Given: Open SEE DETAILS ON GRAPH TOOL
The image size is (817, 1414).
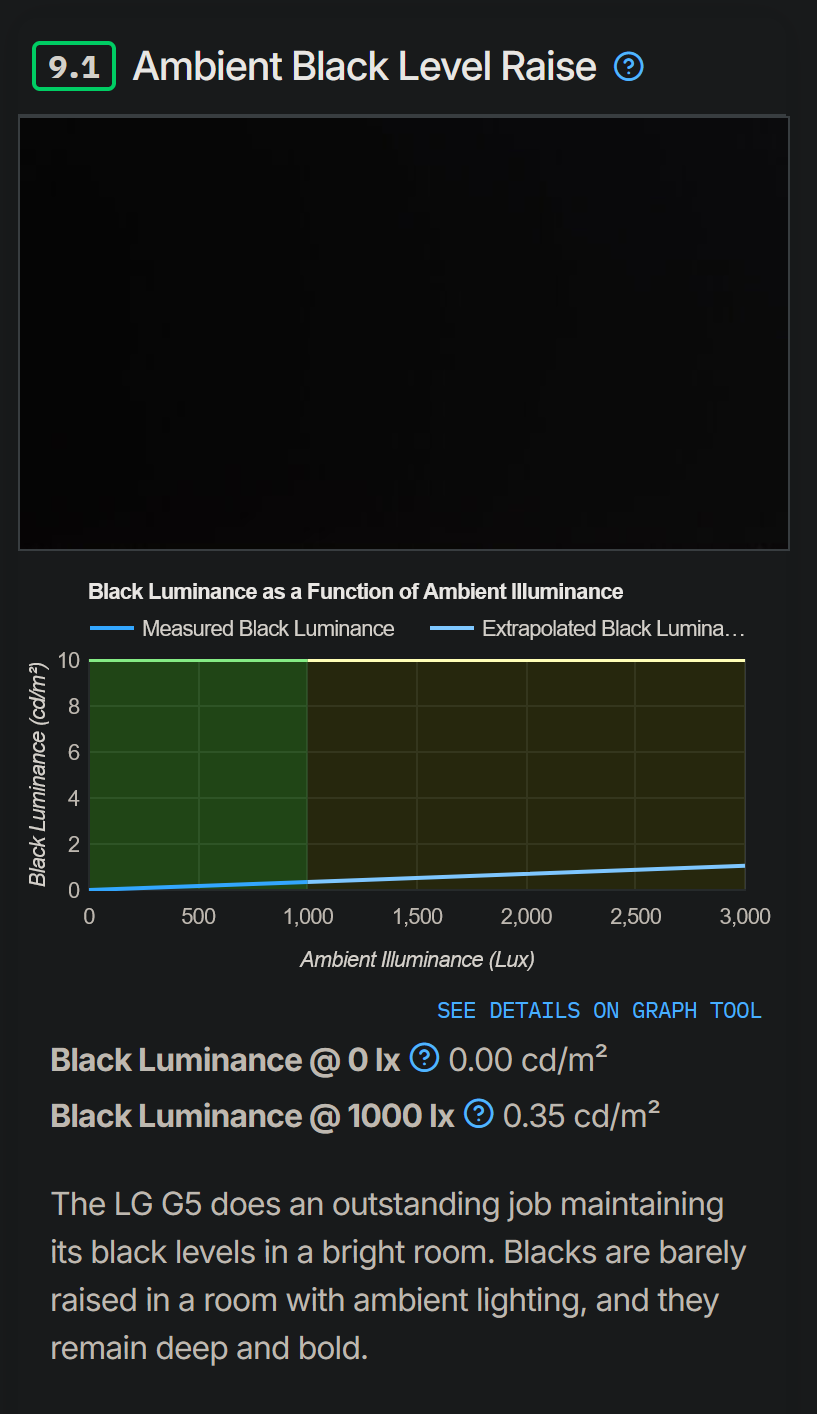Looking at the screenshot, I should point(599,1010).
